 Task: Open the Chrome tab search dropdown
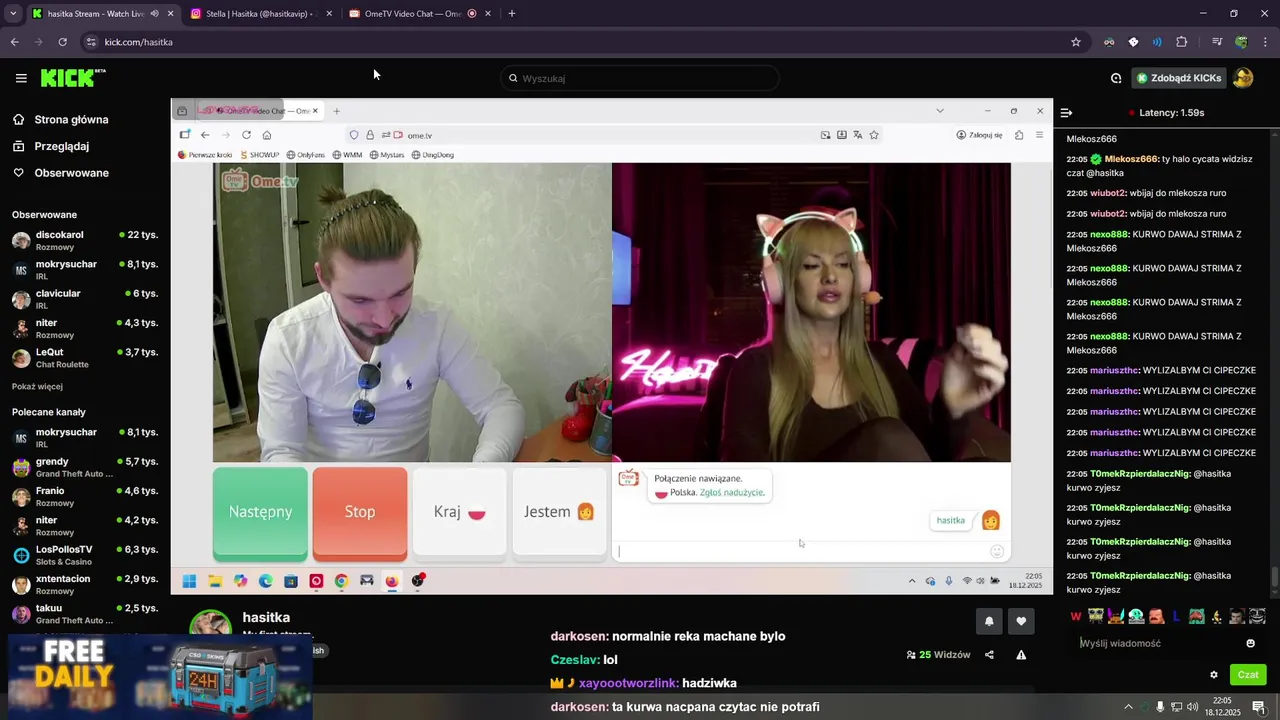pyautogui.click(x=13, y=14)
